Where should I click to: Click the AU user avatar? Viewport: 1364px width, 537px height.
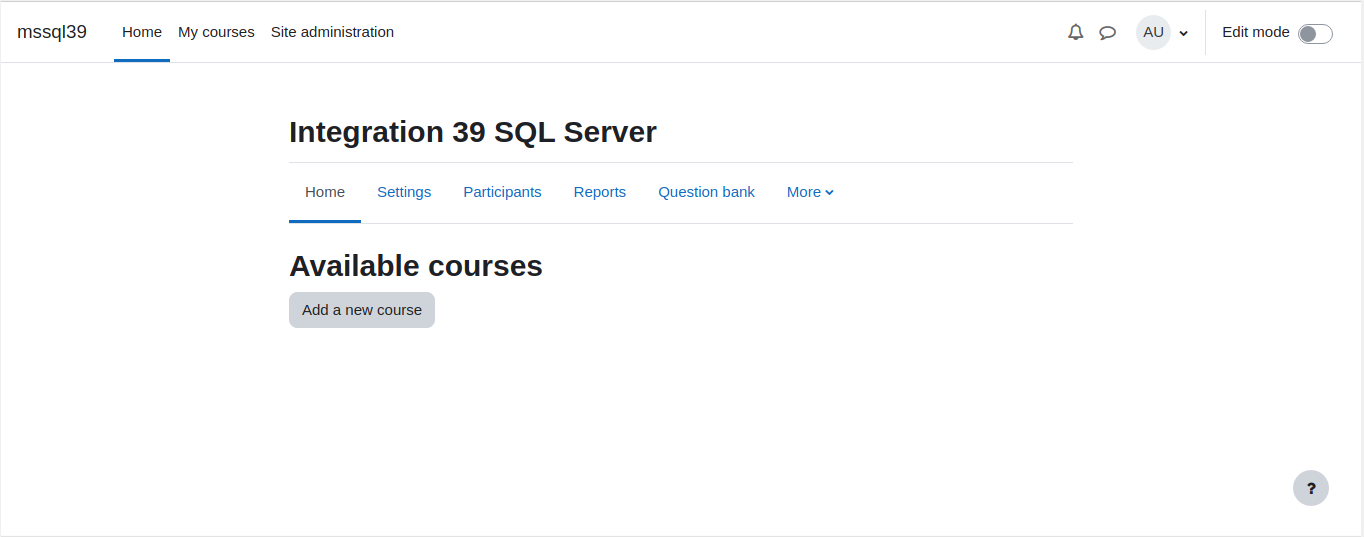pyautogui.click(x=1153, y=32)
